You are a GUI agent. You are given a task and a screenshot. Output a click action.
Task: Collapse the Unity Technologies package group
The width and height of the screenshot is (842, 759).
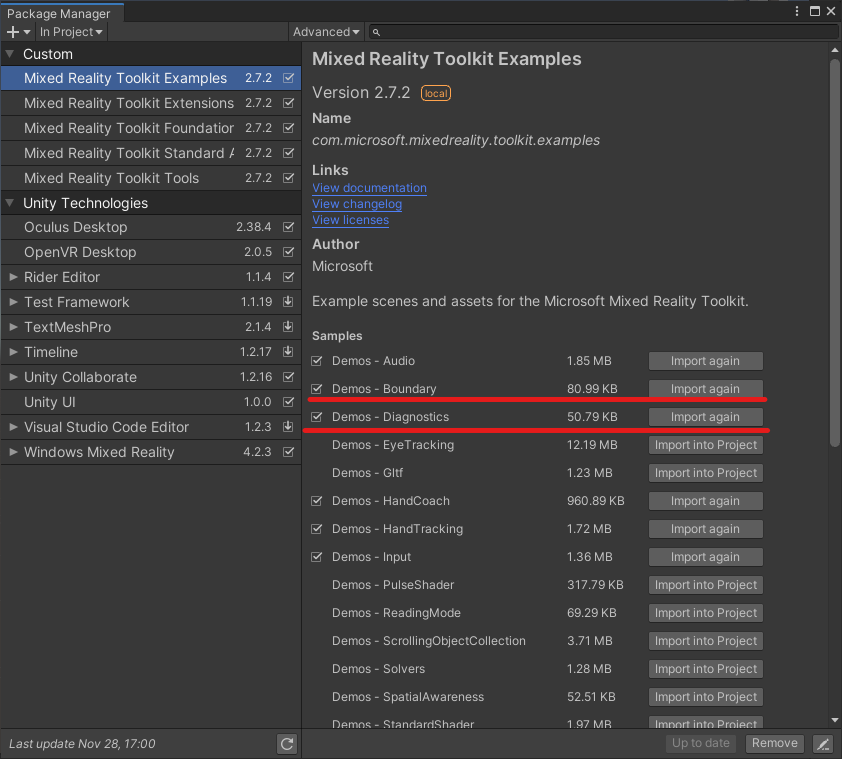pyautogui.click(x=9, y=203)
